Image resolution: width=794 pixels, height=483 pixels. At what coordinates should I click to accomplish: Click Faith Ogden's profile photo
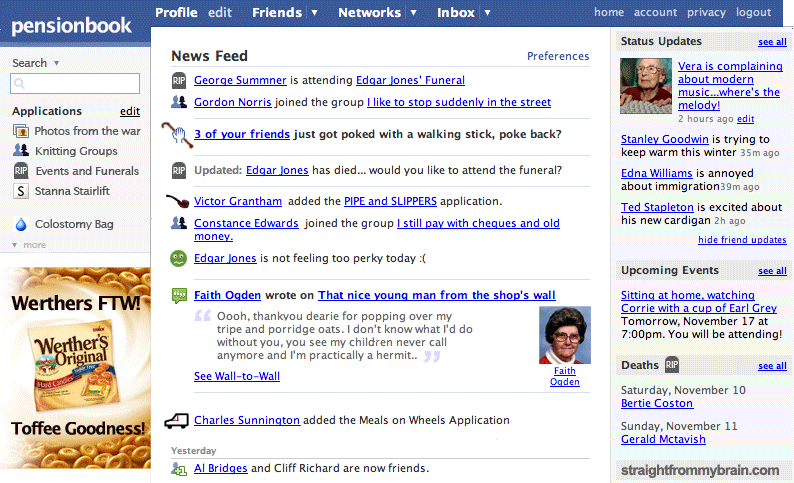pos(564,335)
